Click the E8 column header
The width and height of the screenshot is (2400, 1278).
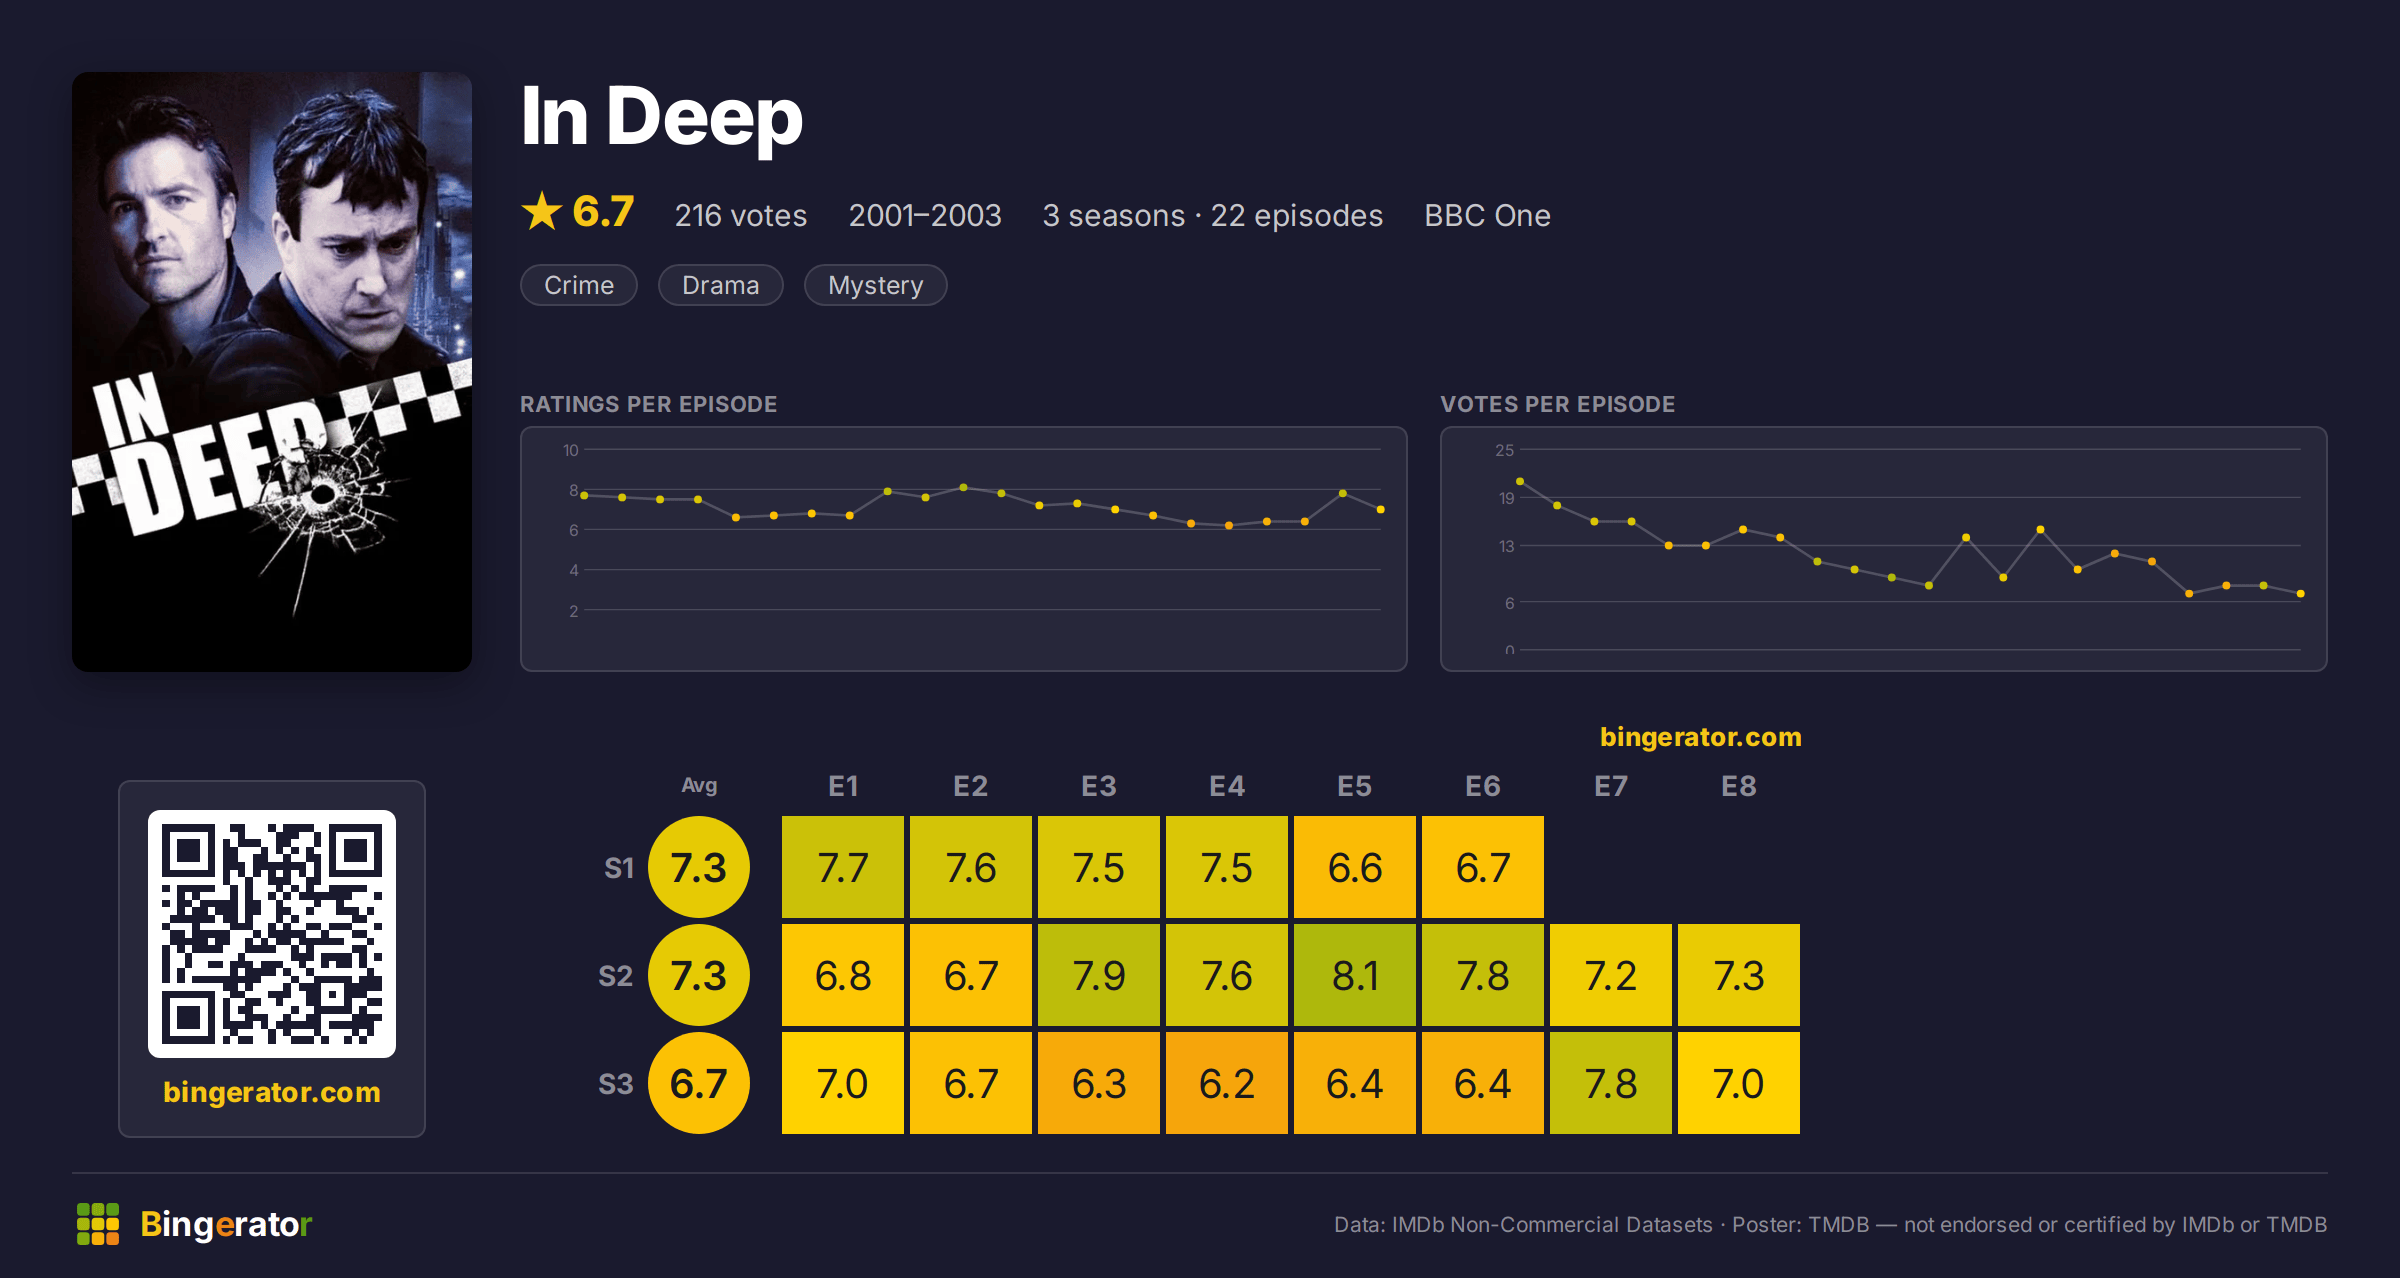point(1739,786)
